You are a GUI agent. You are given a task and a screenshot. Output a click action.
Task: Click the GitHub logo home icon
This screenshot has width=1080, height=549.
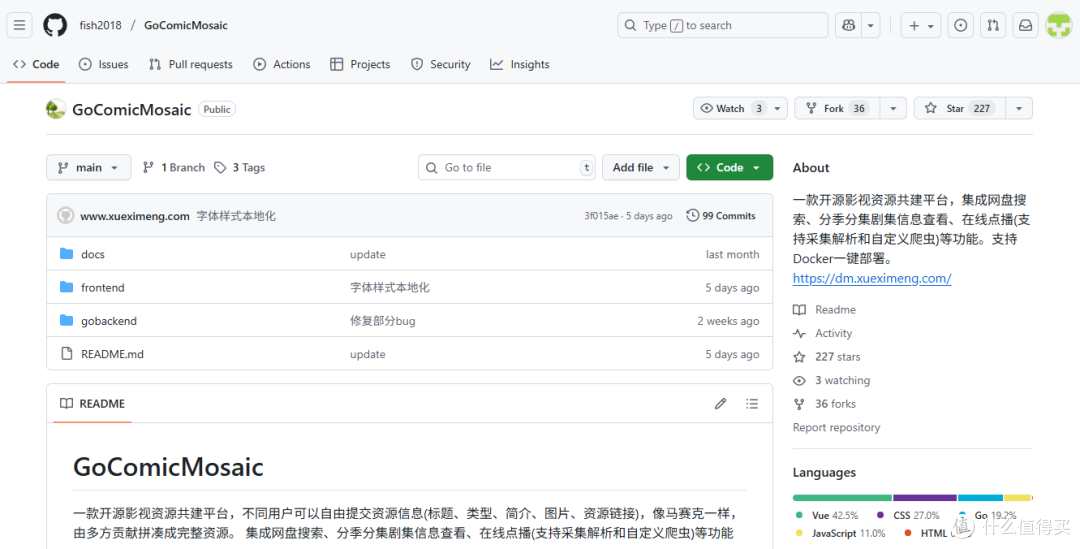tap(55, 25)
